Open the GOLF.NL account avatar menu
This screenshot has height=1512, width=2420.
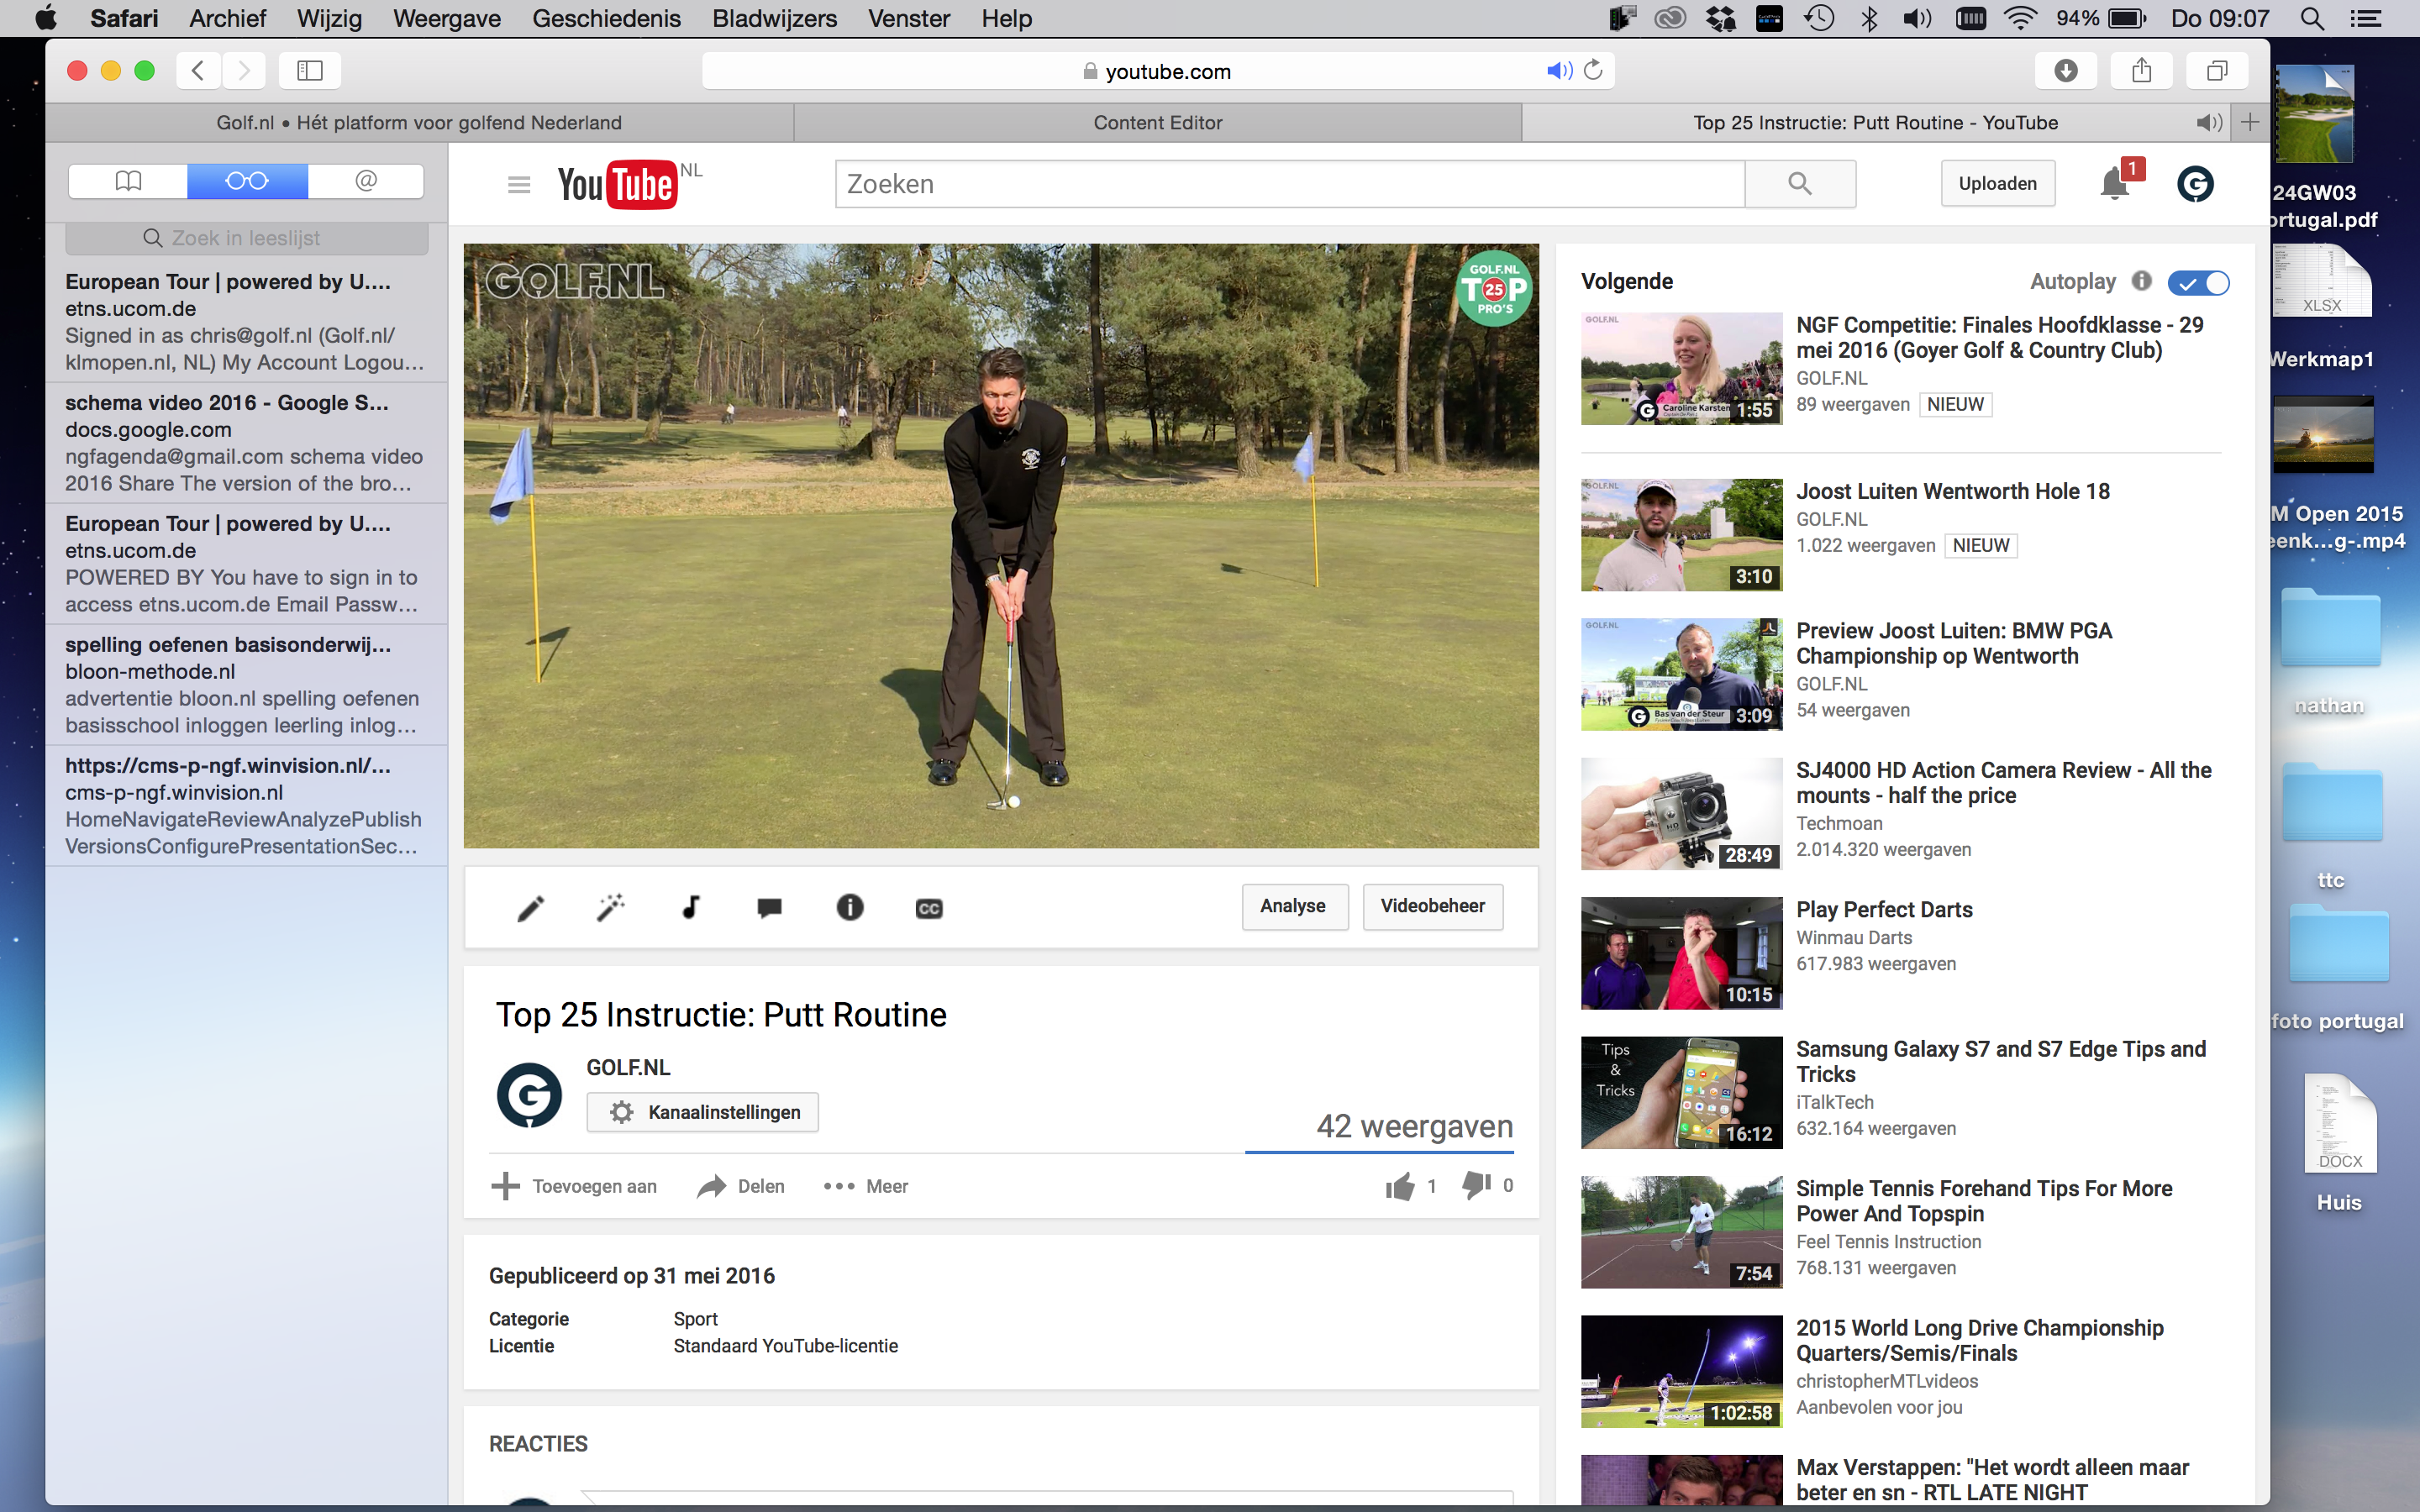coord(2195,184)
